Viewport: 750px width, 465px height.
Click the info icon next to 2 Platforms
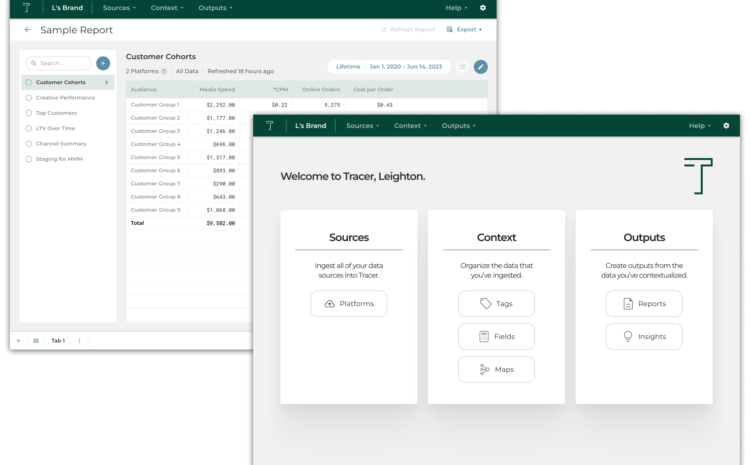click(164, 71)
